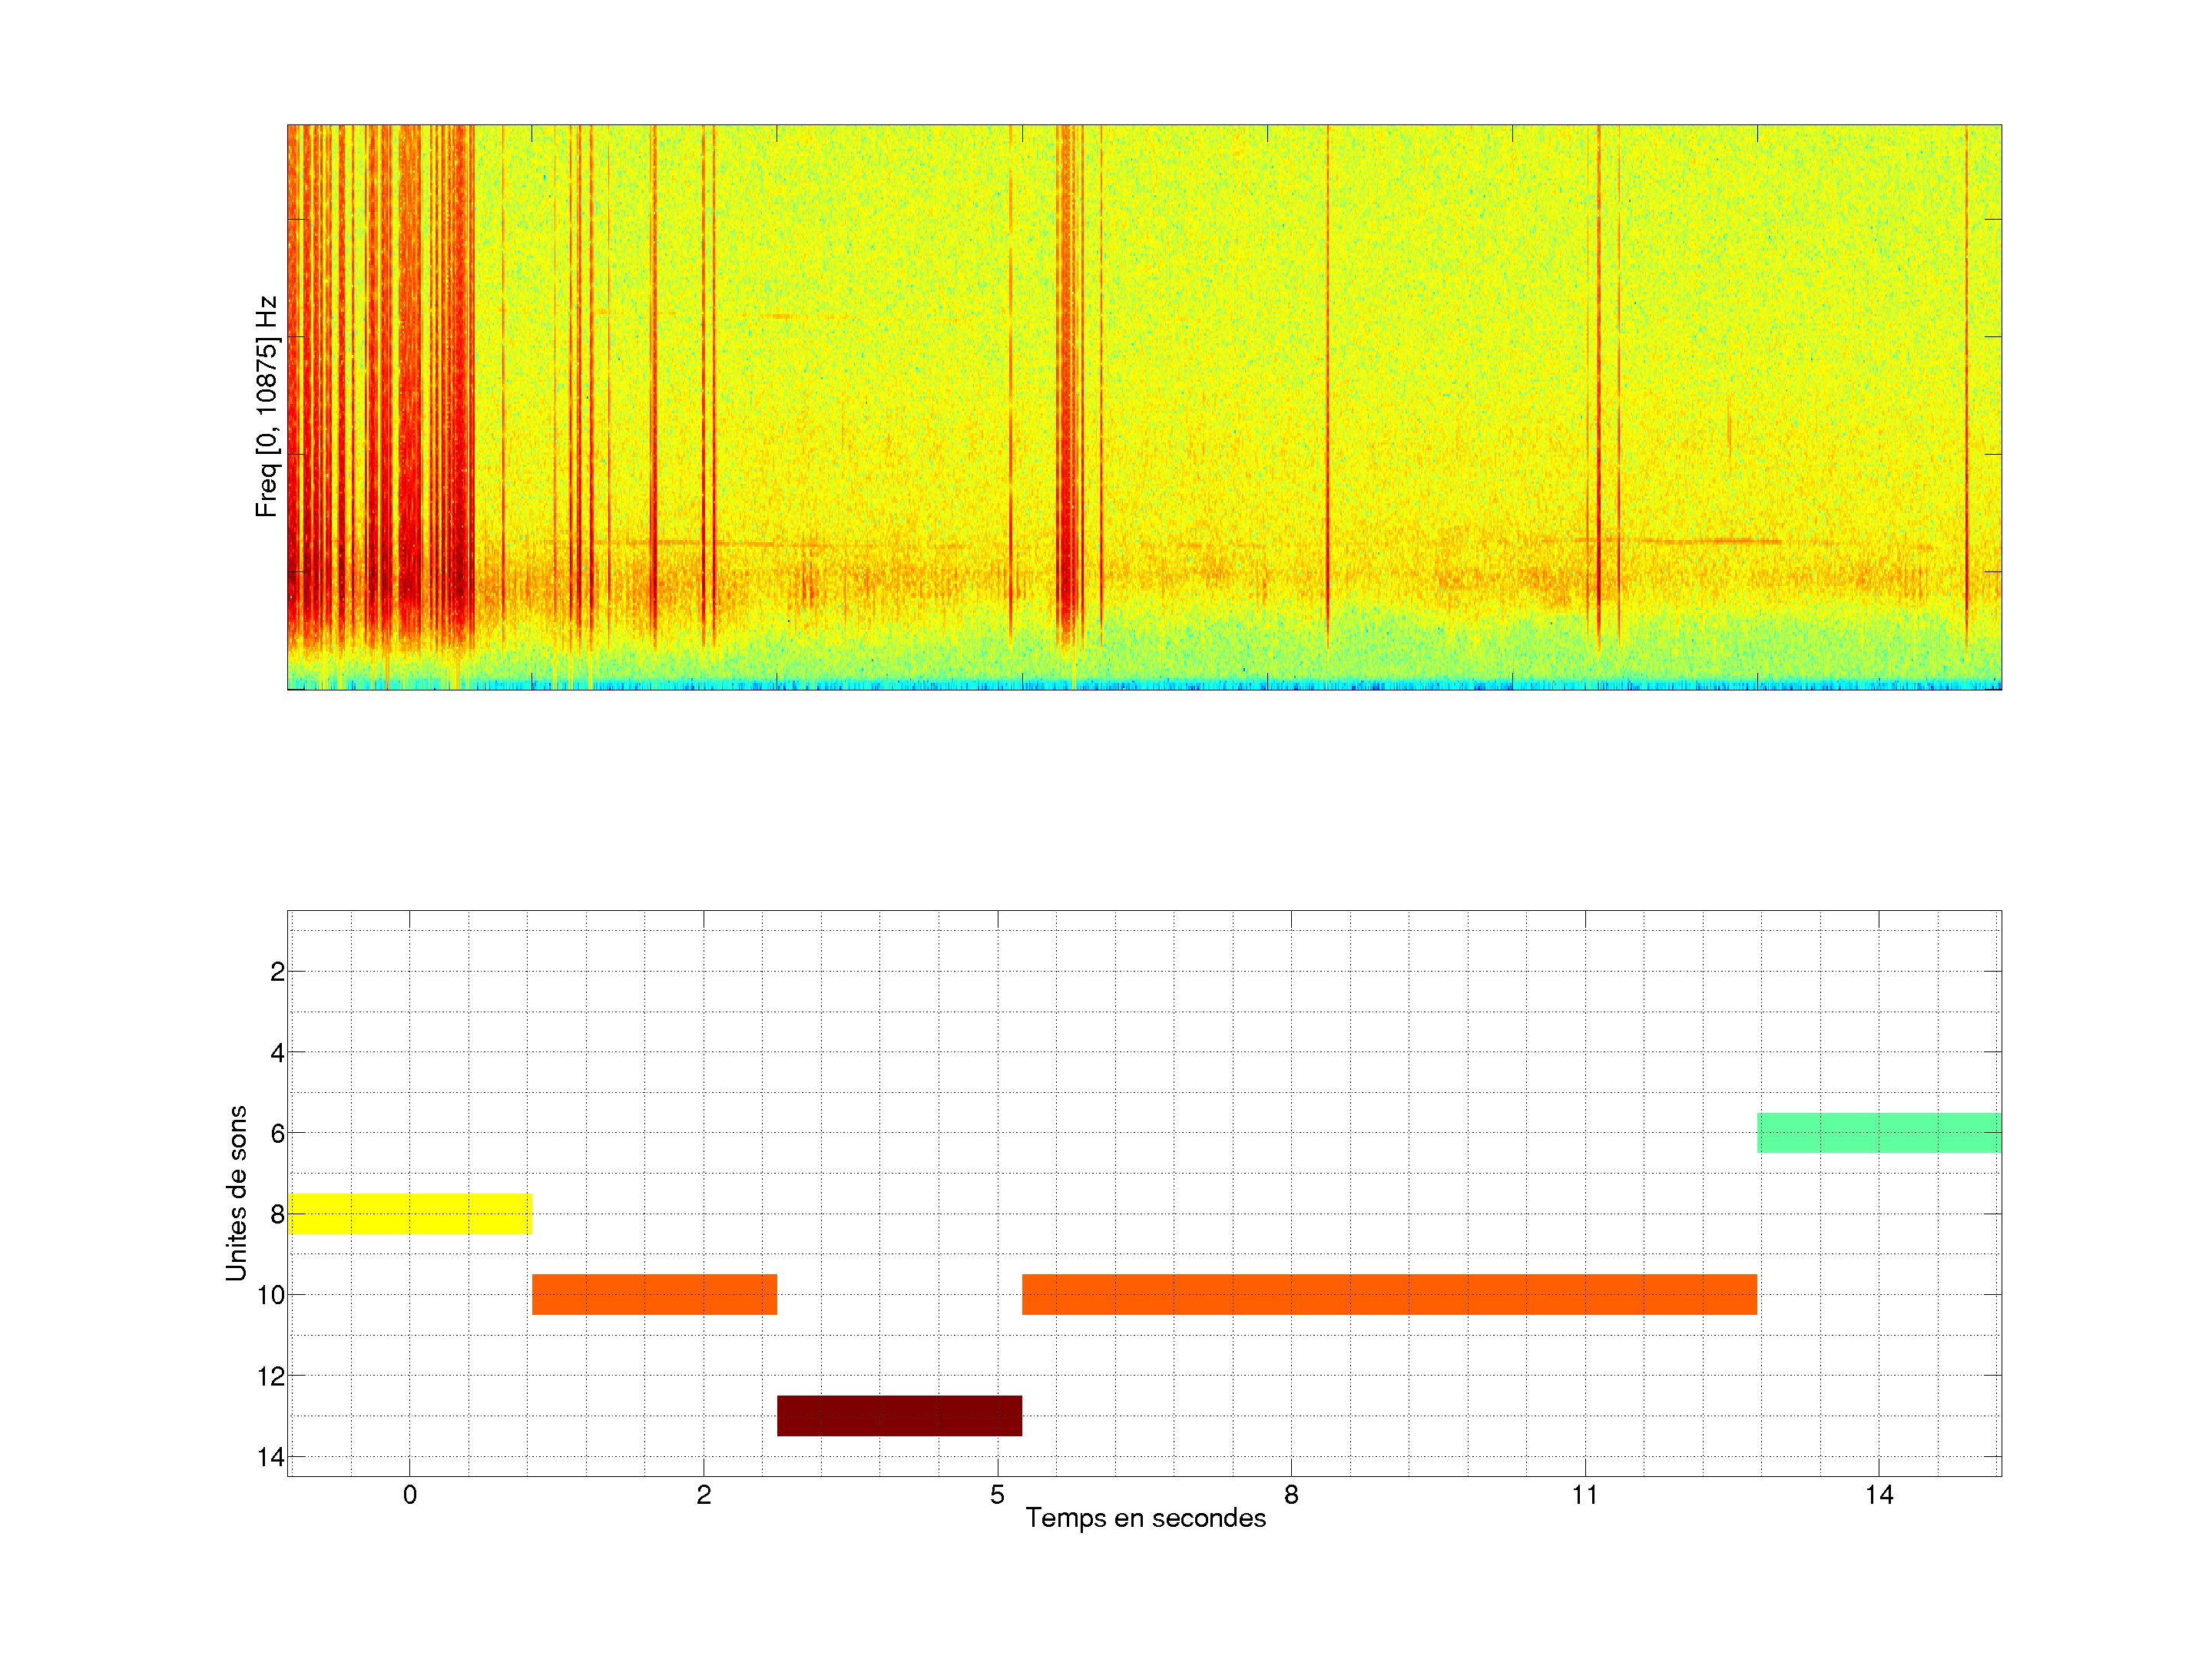Click the short orange bar near 2 seconds
This screenshot has height=1659, width=2212.
coord(654,1294)
